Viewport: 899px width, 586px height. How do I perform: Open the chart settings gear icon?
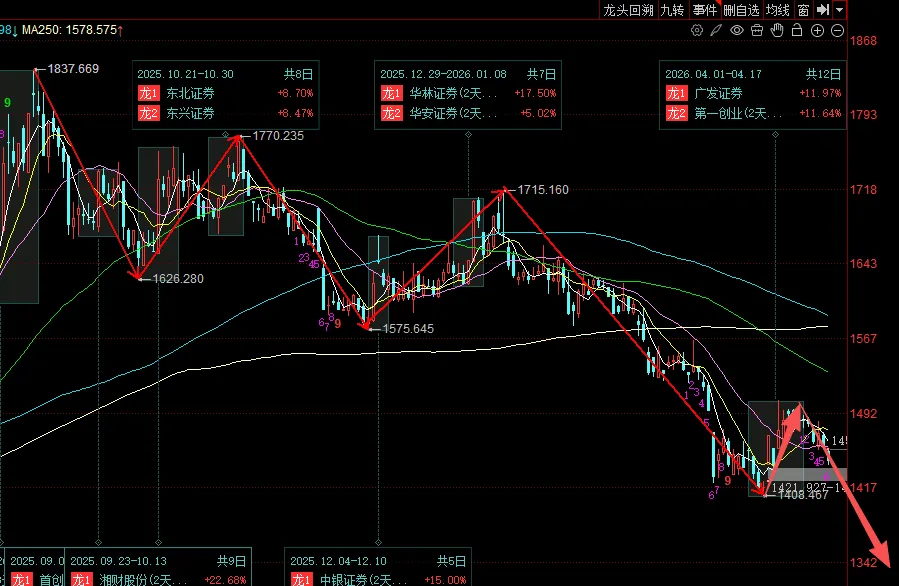tap(696, 30)
